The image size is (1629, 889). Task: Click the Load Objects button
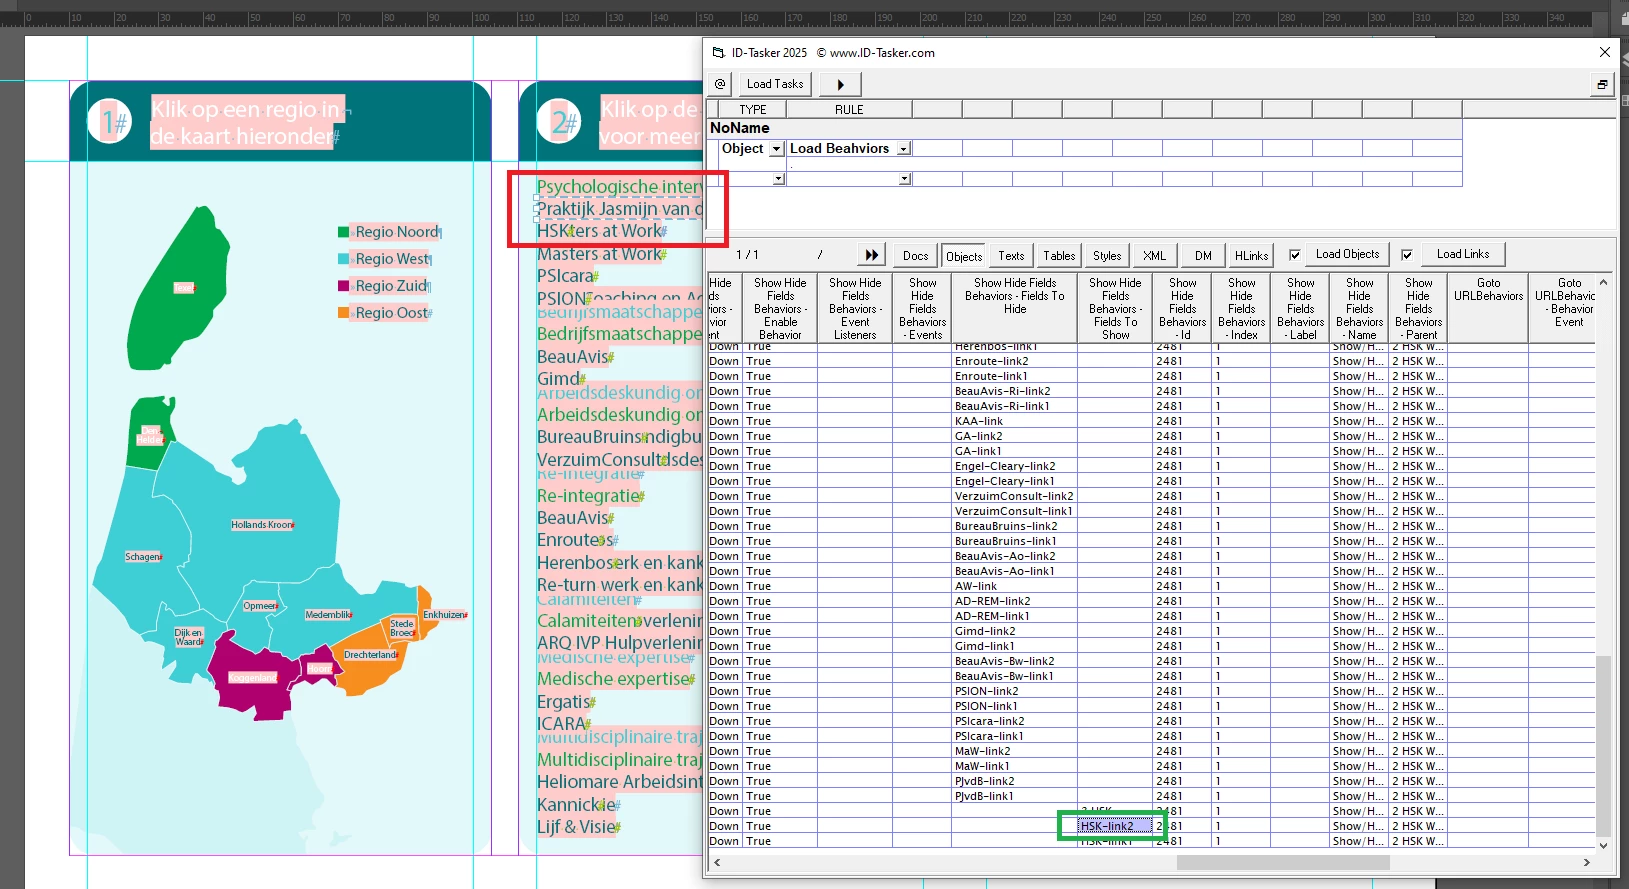tap(1347, 254)
